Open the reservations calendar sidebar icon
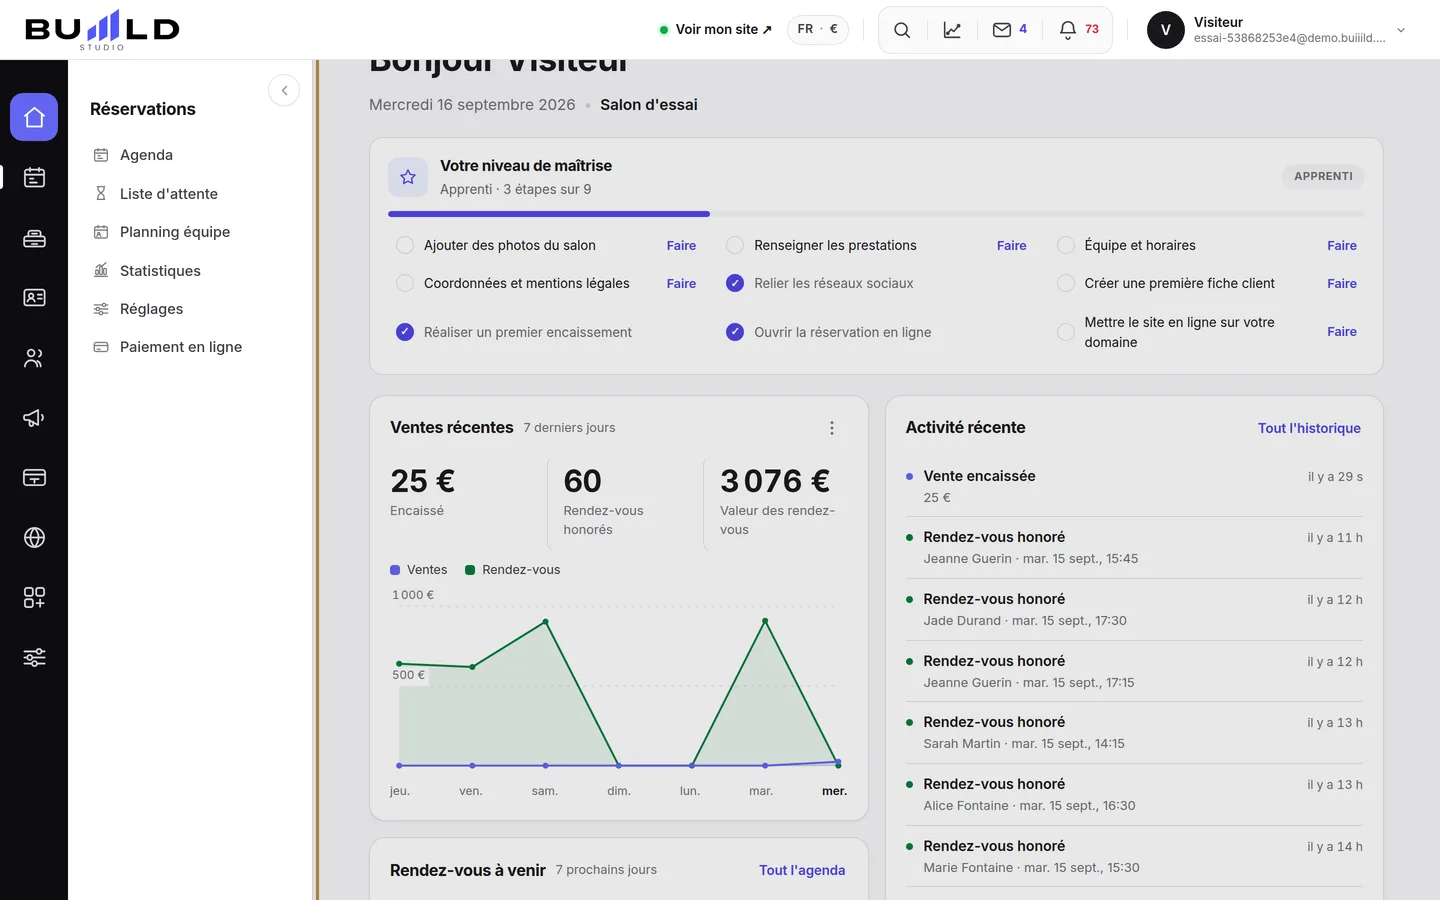The image size is (1440, 900). coord(34,177)
